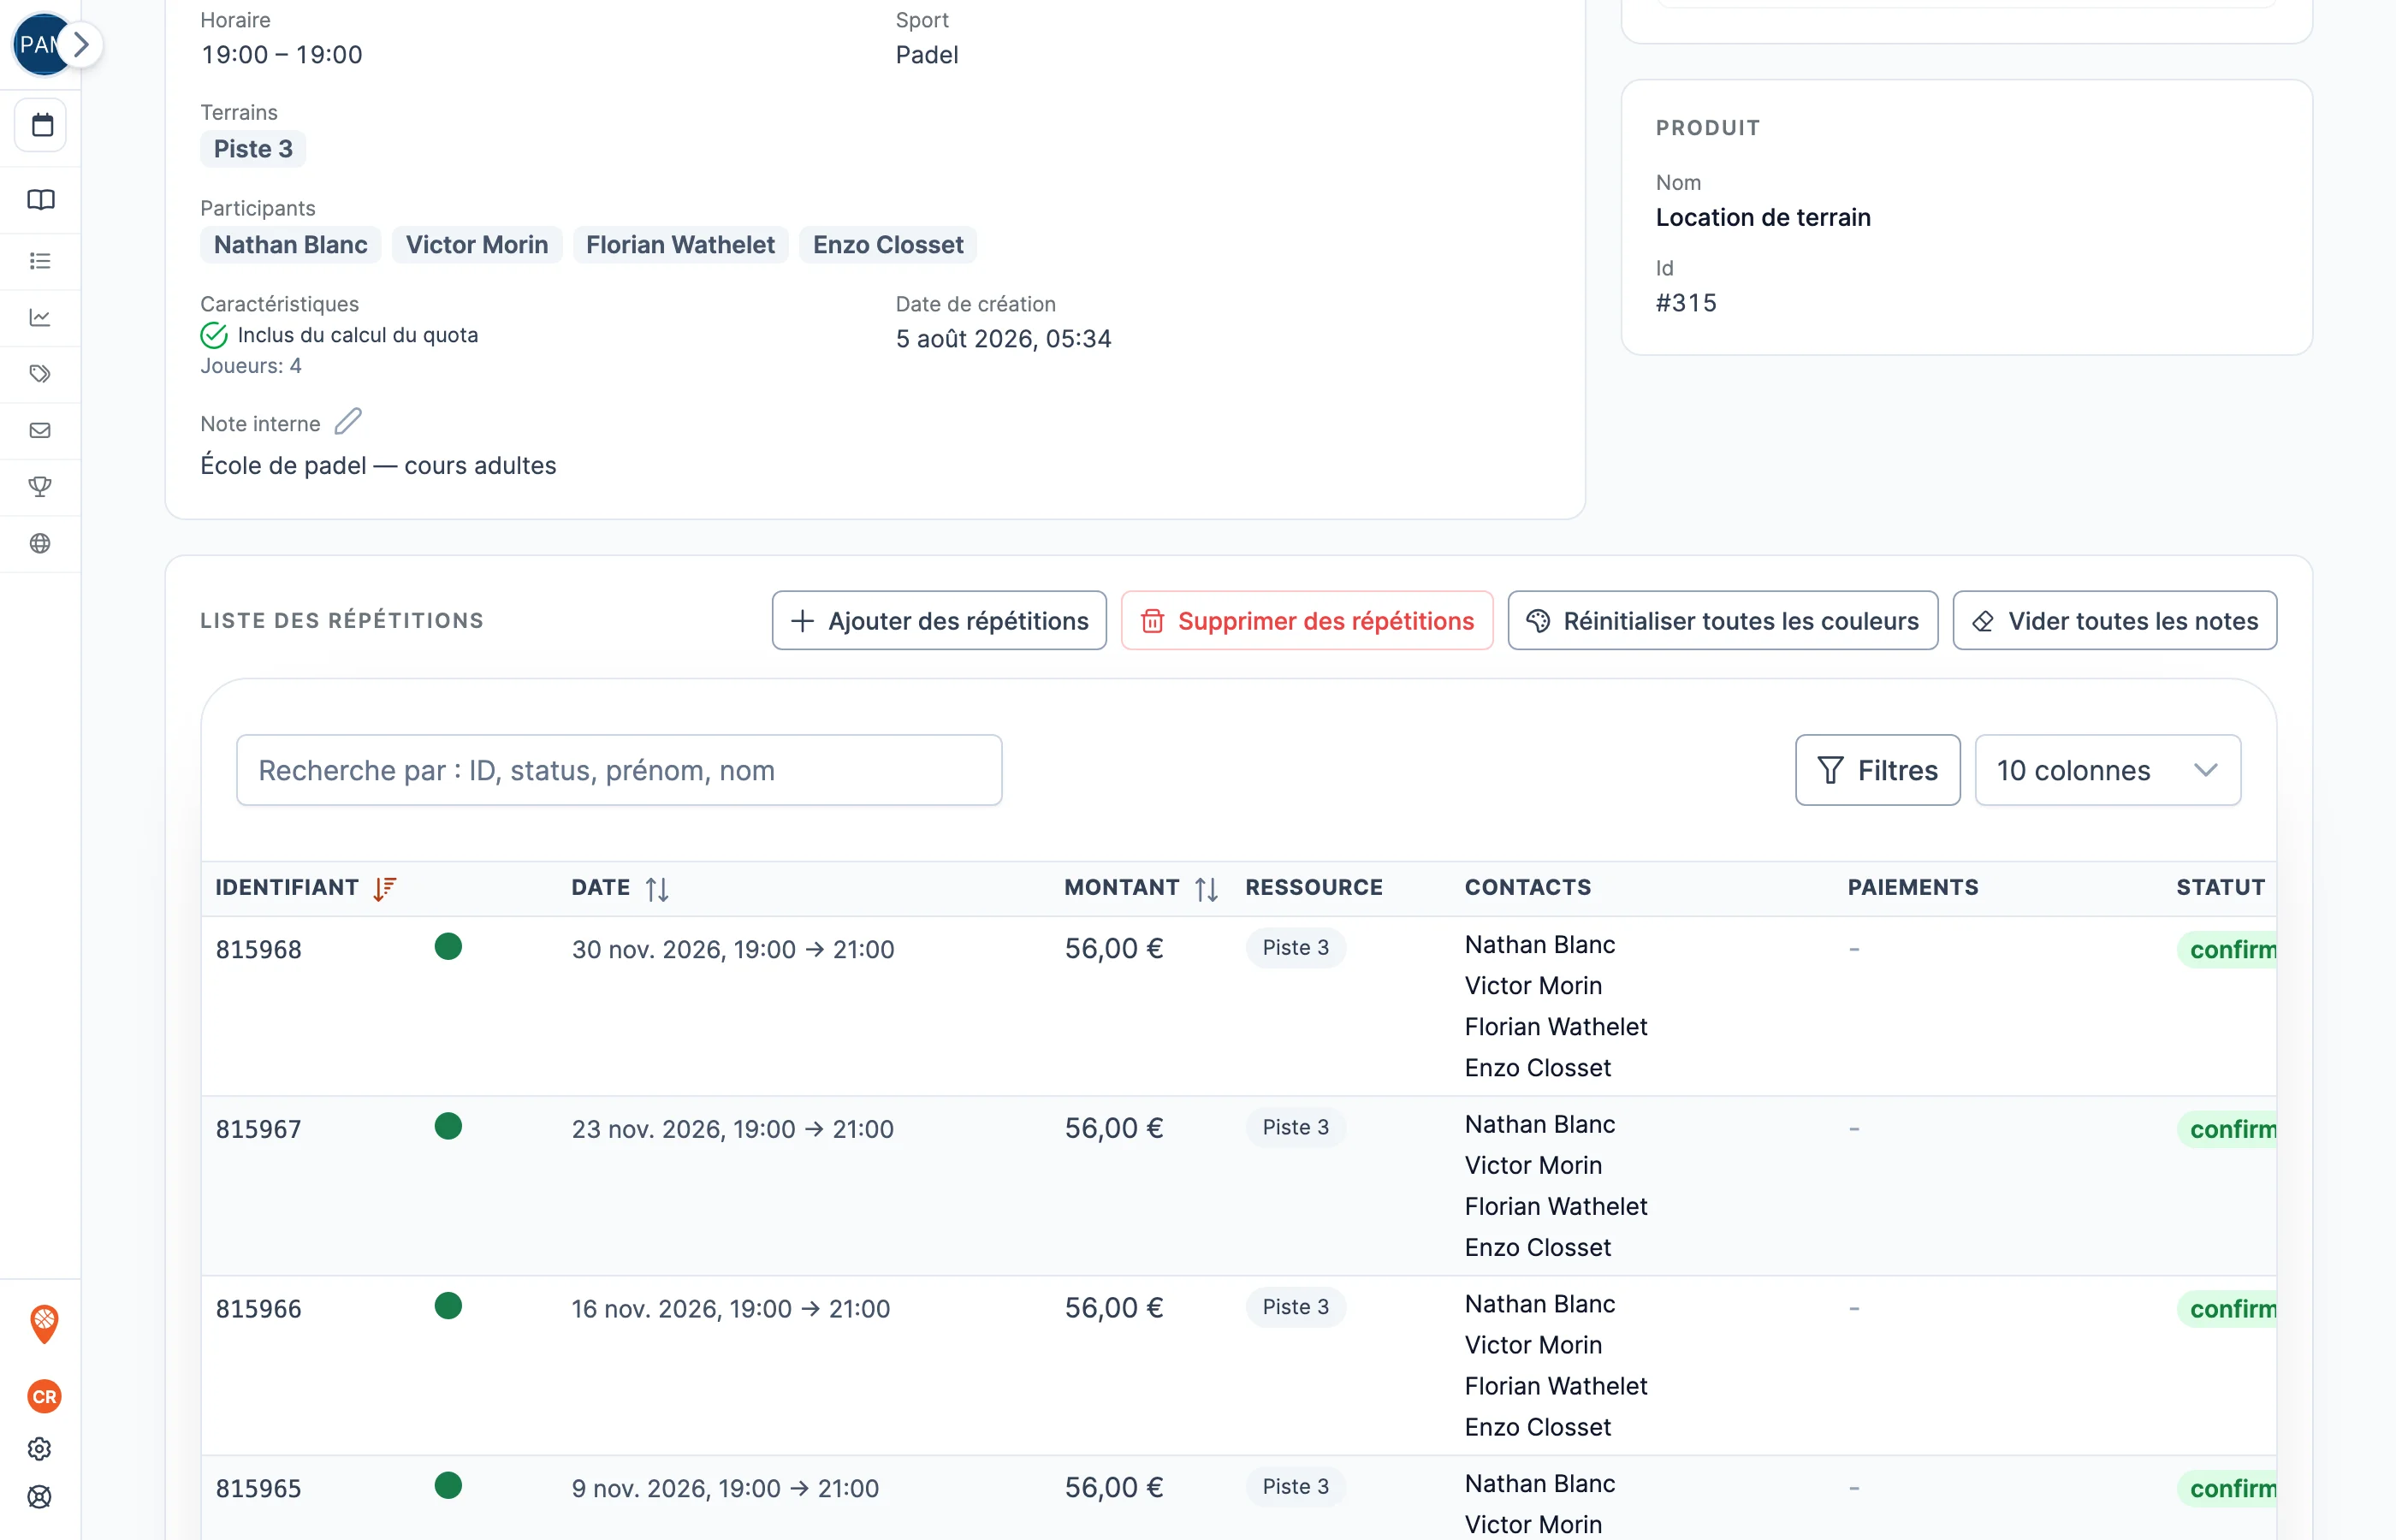Click the orange padel location pin icon
This screenshot has height=1540, width=2396.
pyautogui.click(x=44, y=1324)
